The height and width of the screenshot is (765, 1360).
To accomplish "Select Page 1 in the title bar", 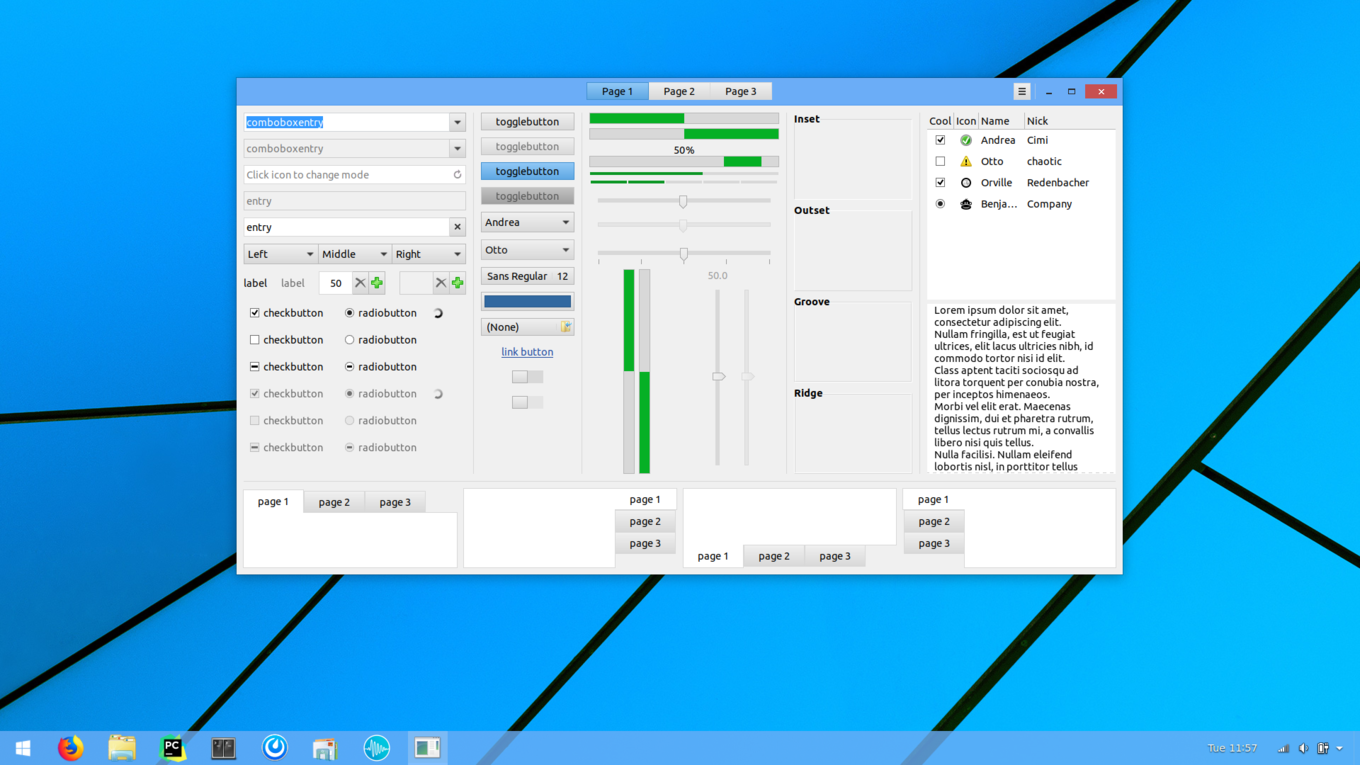I will (617, 91).
